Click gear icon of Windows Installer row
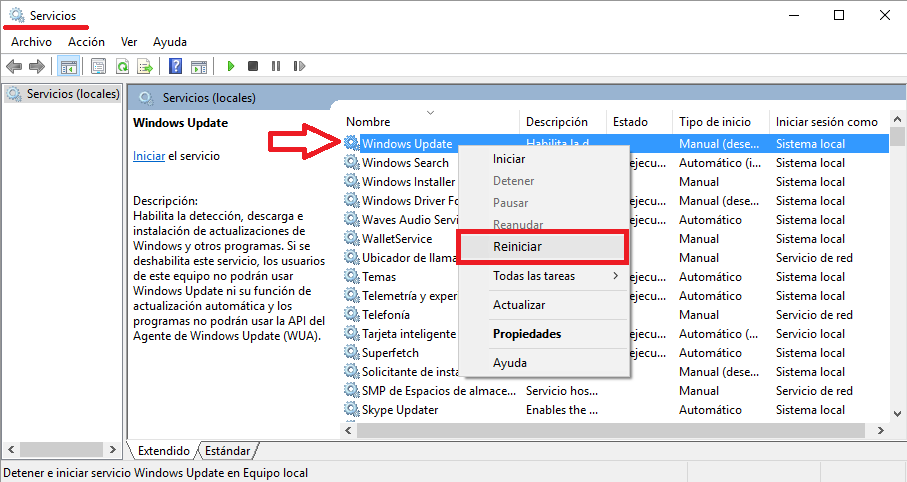The image size is (907, 482). coord(352,181)
